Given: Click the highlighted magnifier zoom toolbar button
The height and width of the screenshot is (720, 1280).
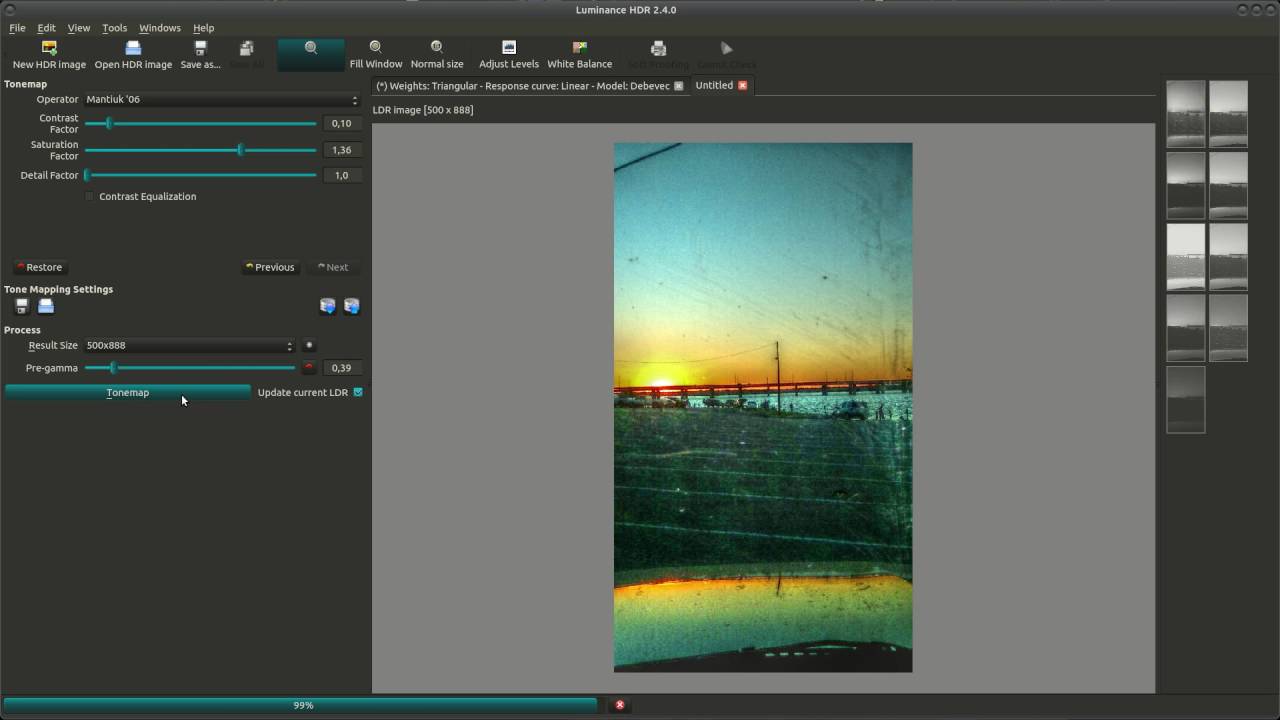Looking at the screenshot, I should click(311, 54).
